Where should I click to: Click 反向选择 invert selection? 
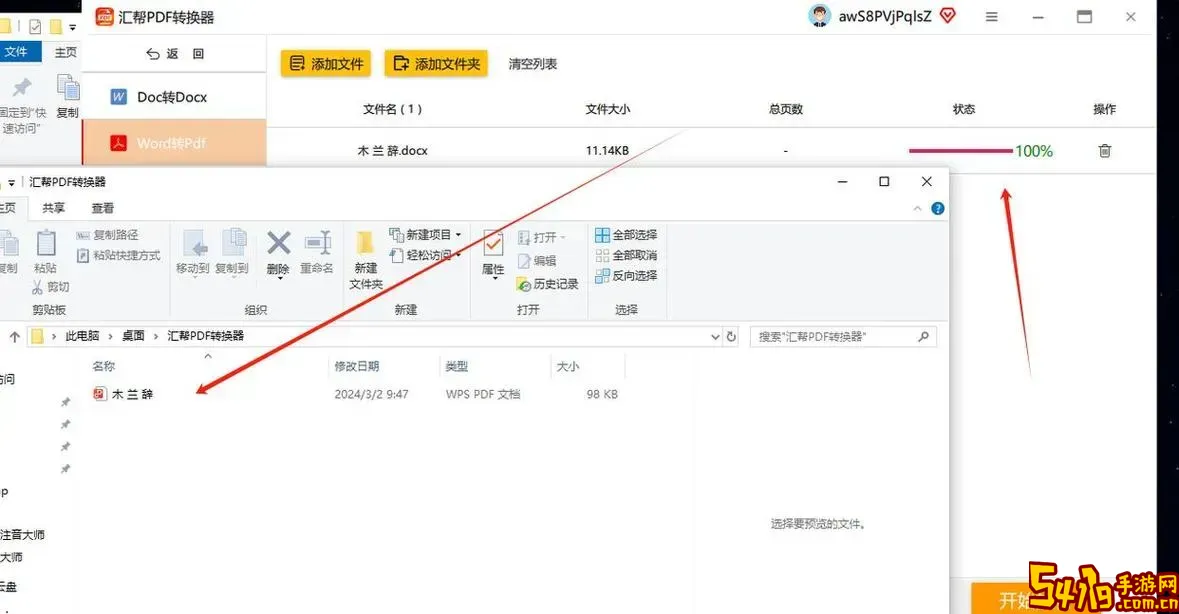626,276
